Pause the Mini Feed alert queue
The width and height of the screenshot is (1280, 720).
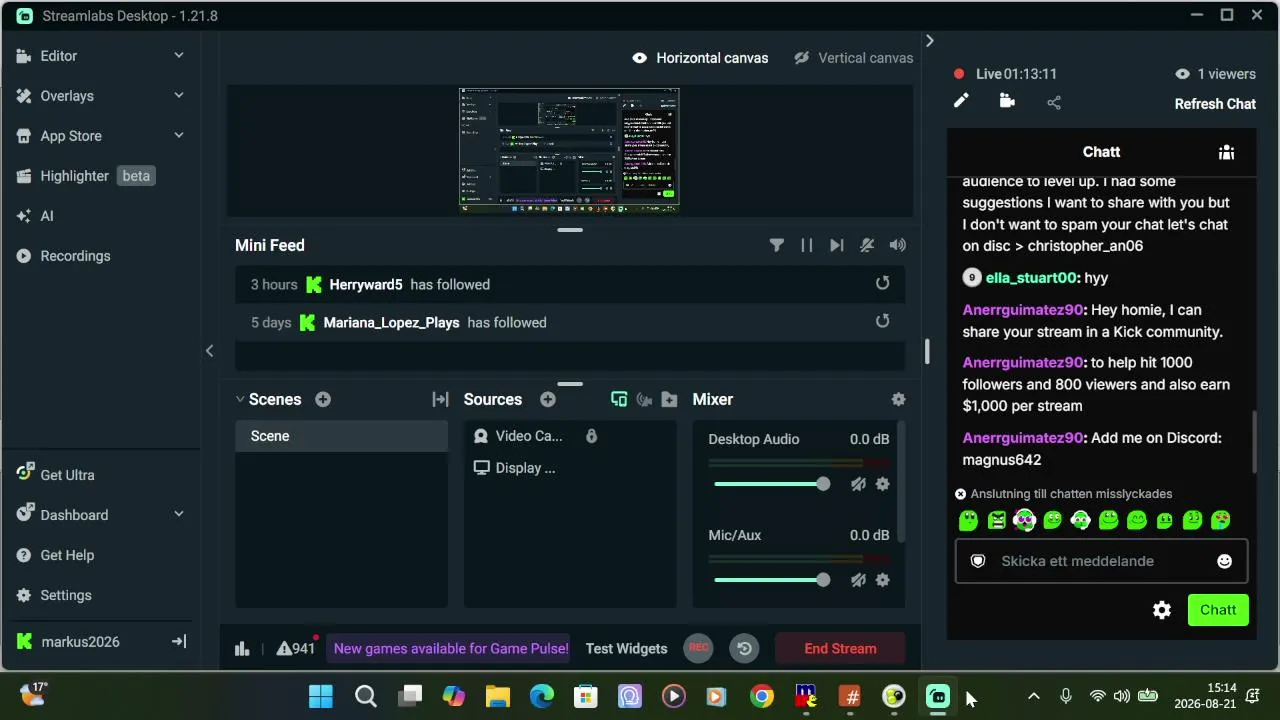tap(807, 245)
